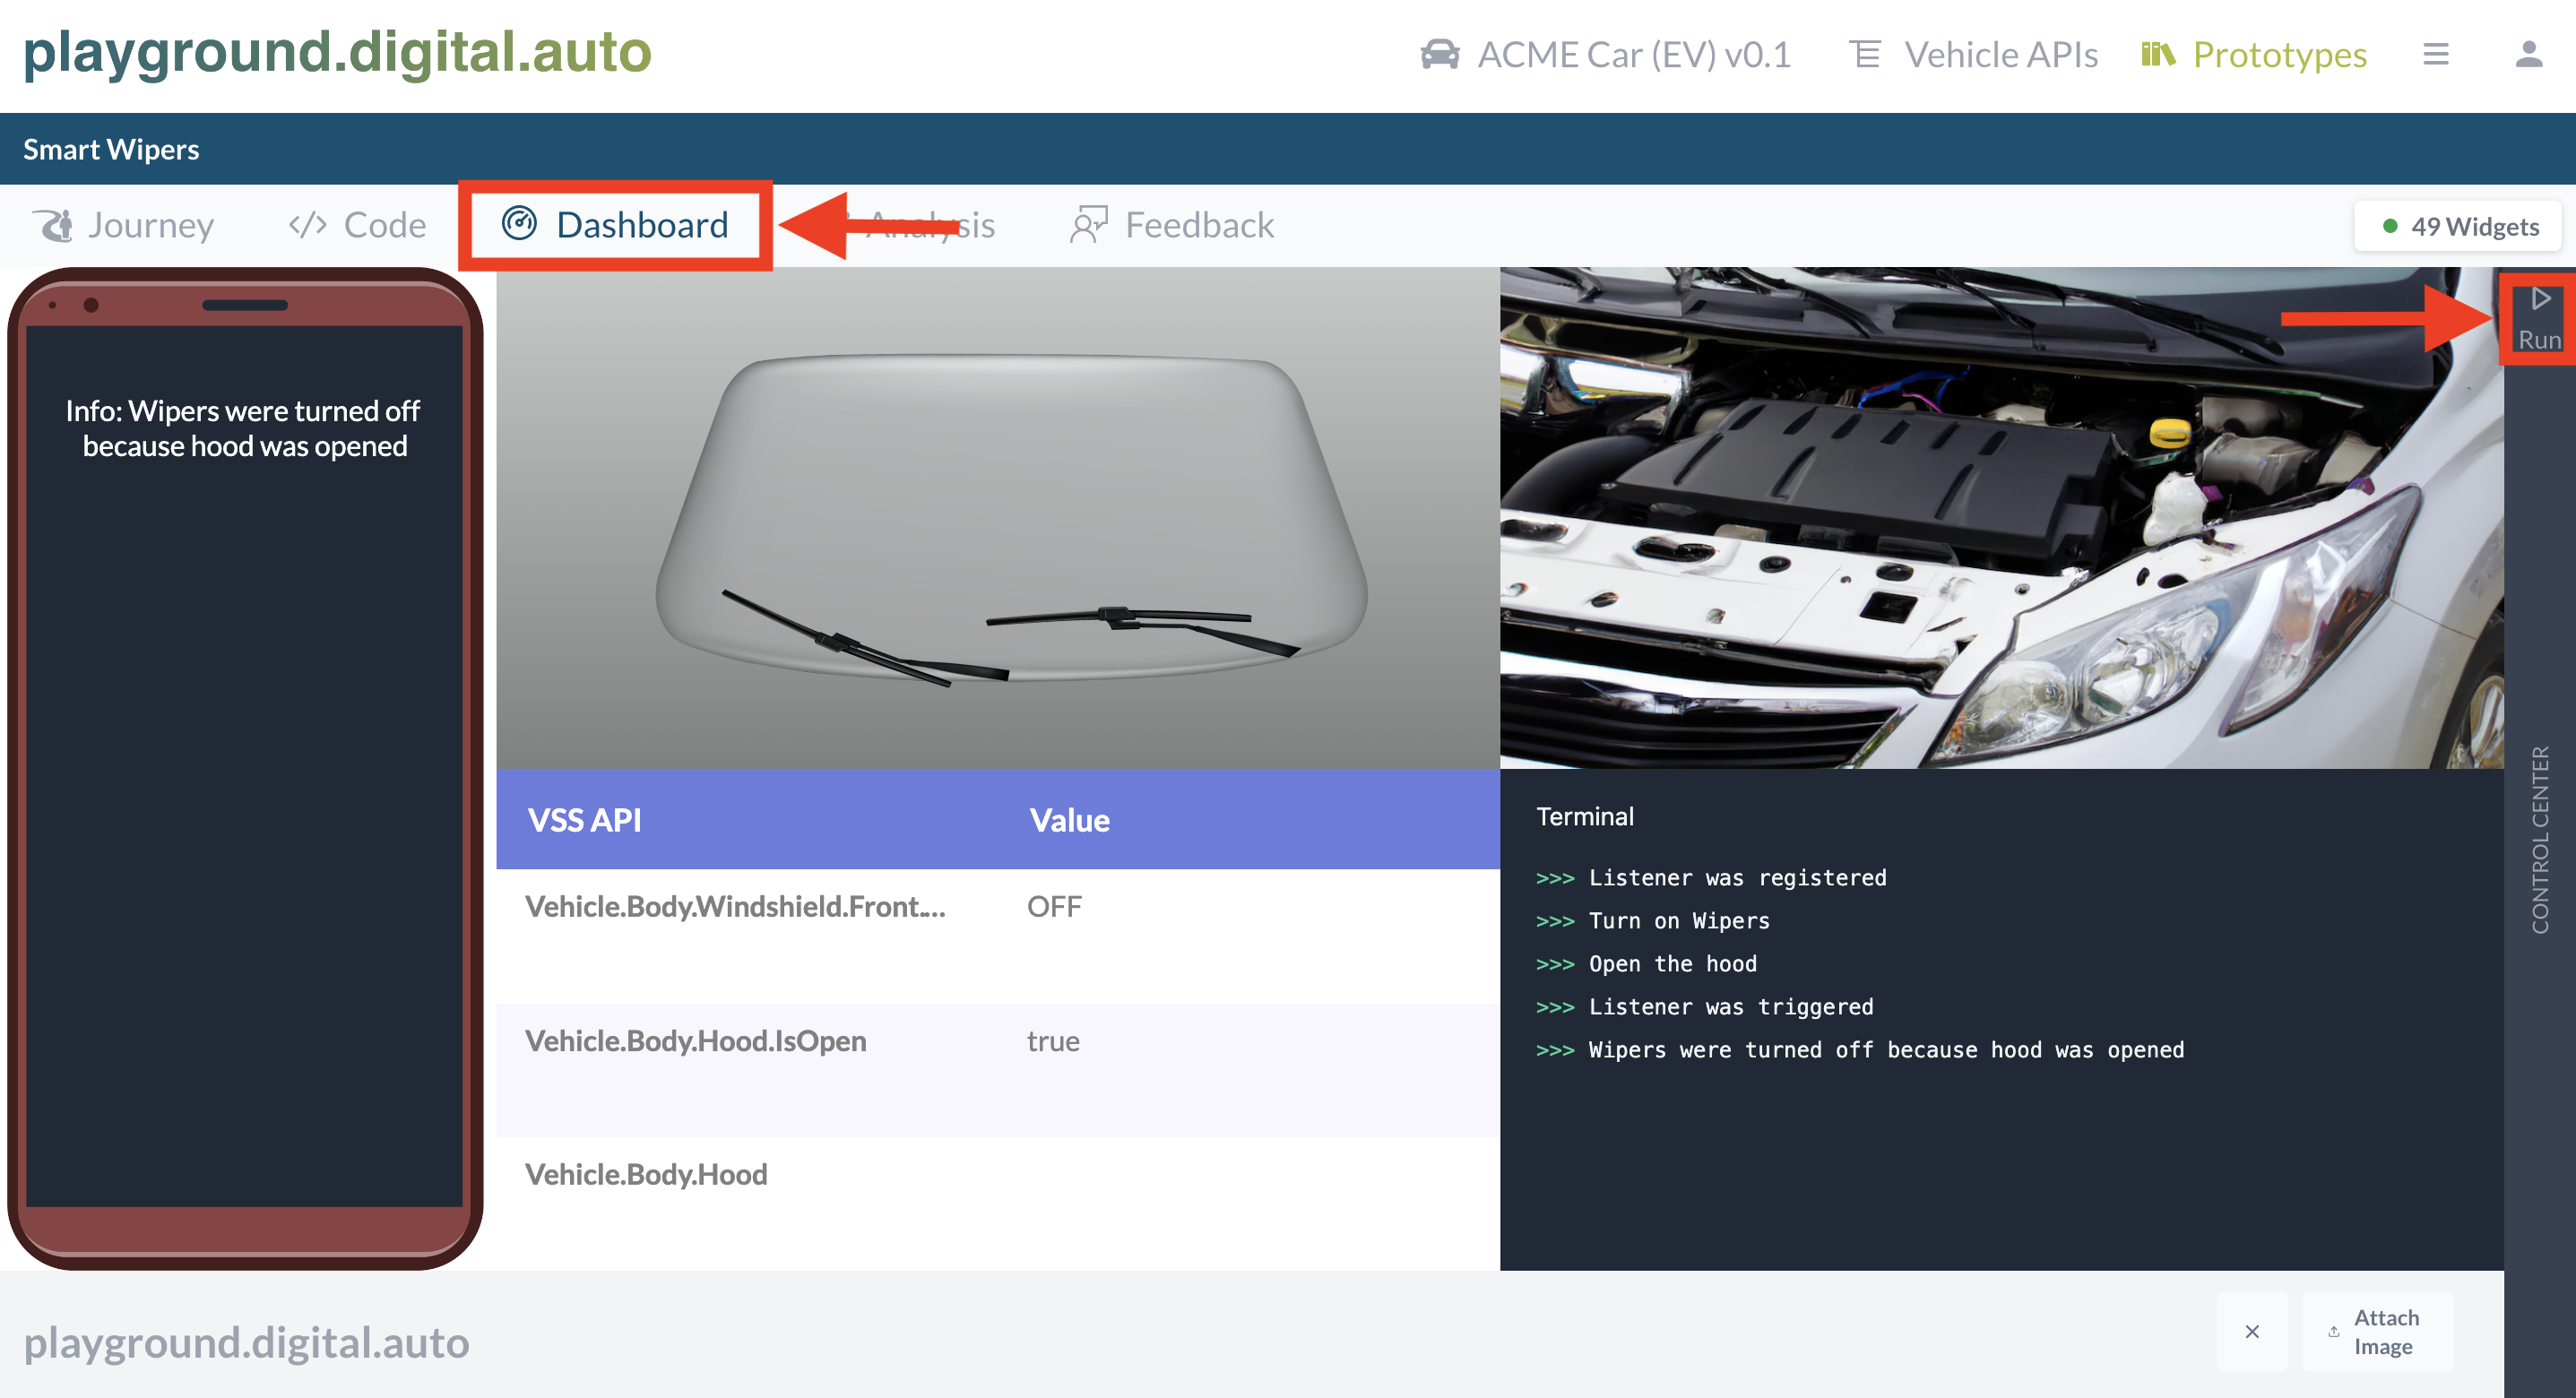This screenshot has width=2576, height=1398.
Task: Click the car icon beside ACME Car
Action: (x=1440, y=54)
